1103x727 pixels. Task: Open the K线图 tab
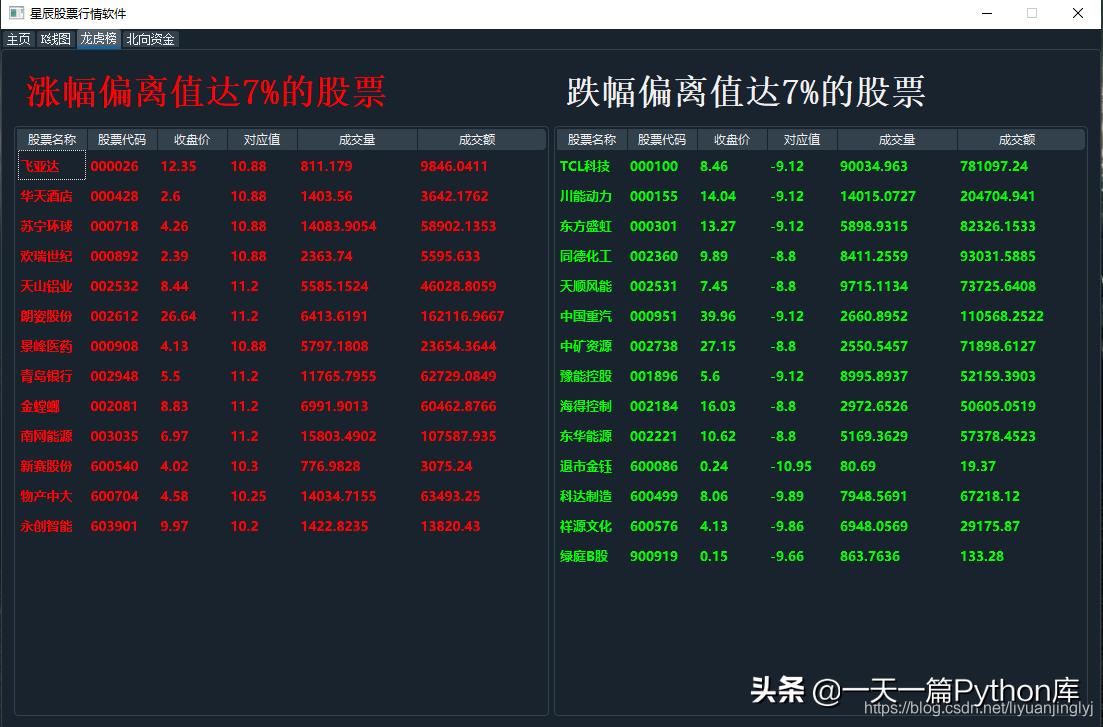click(54, 39)
